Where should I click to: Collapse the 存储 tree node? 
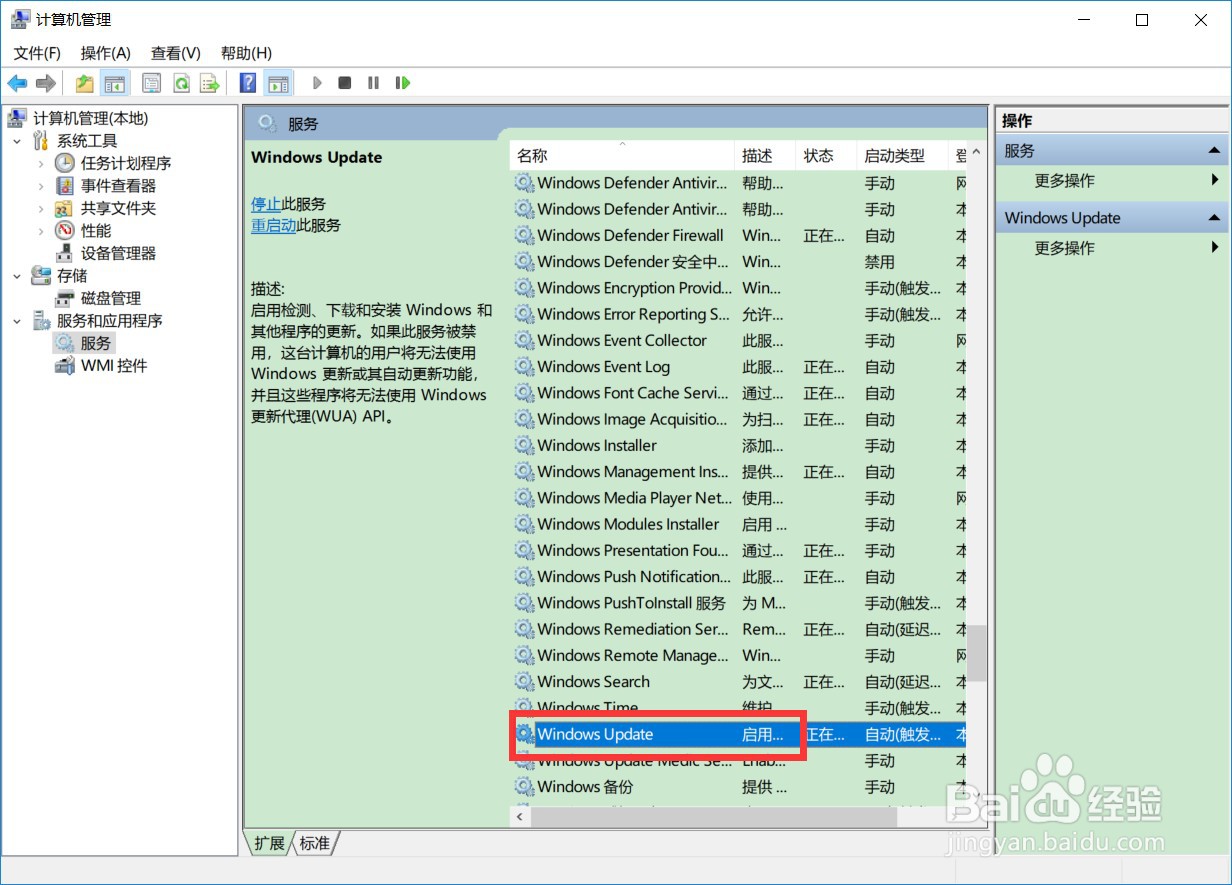click(17, 275)
